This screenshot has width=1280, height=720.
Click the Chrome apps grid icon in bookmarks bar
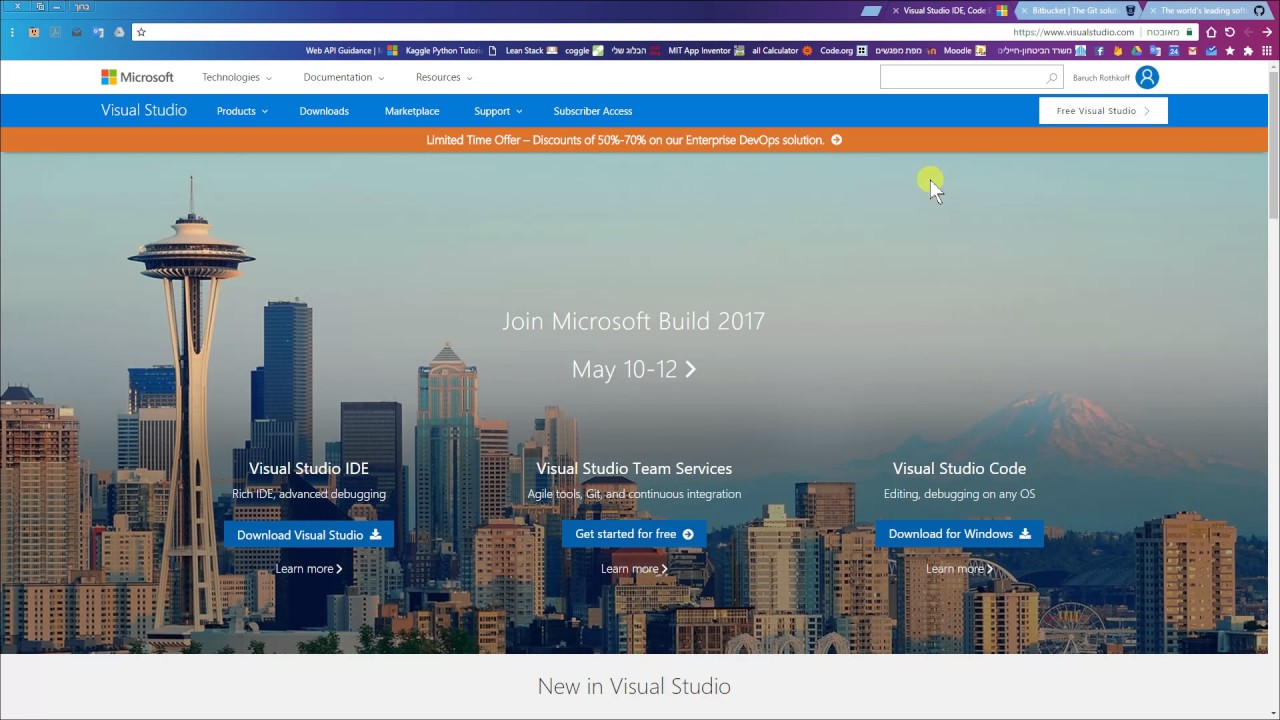(1267, 51)
